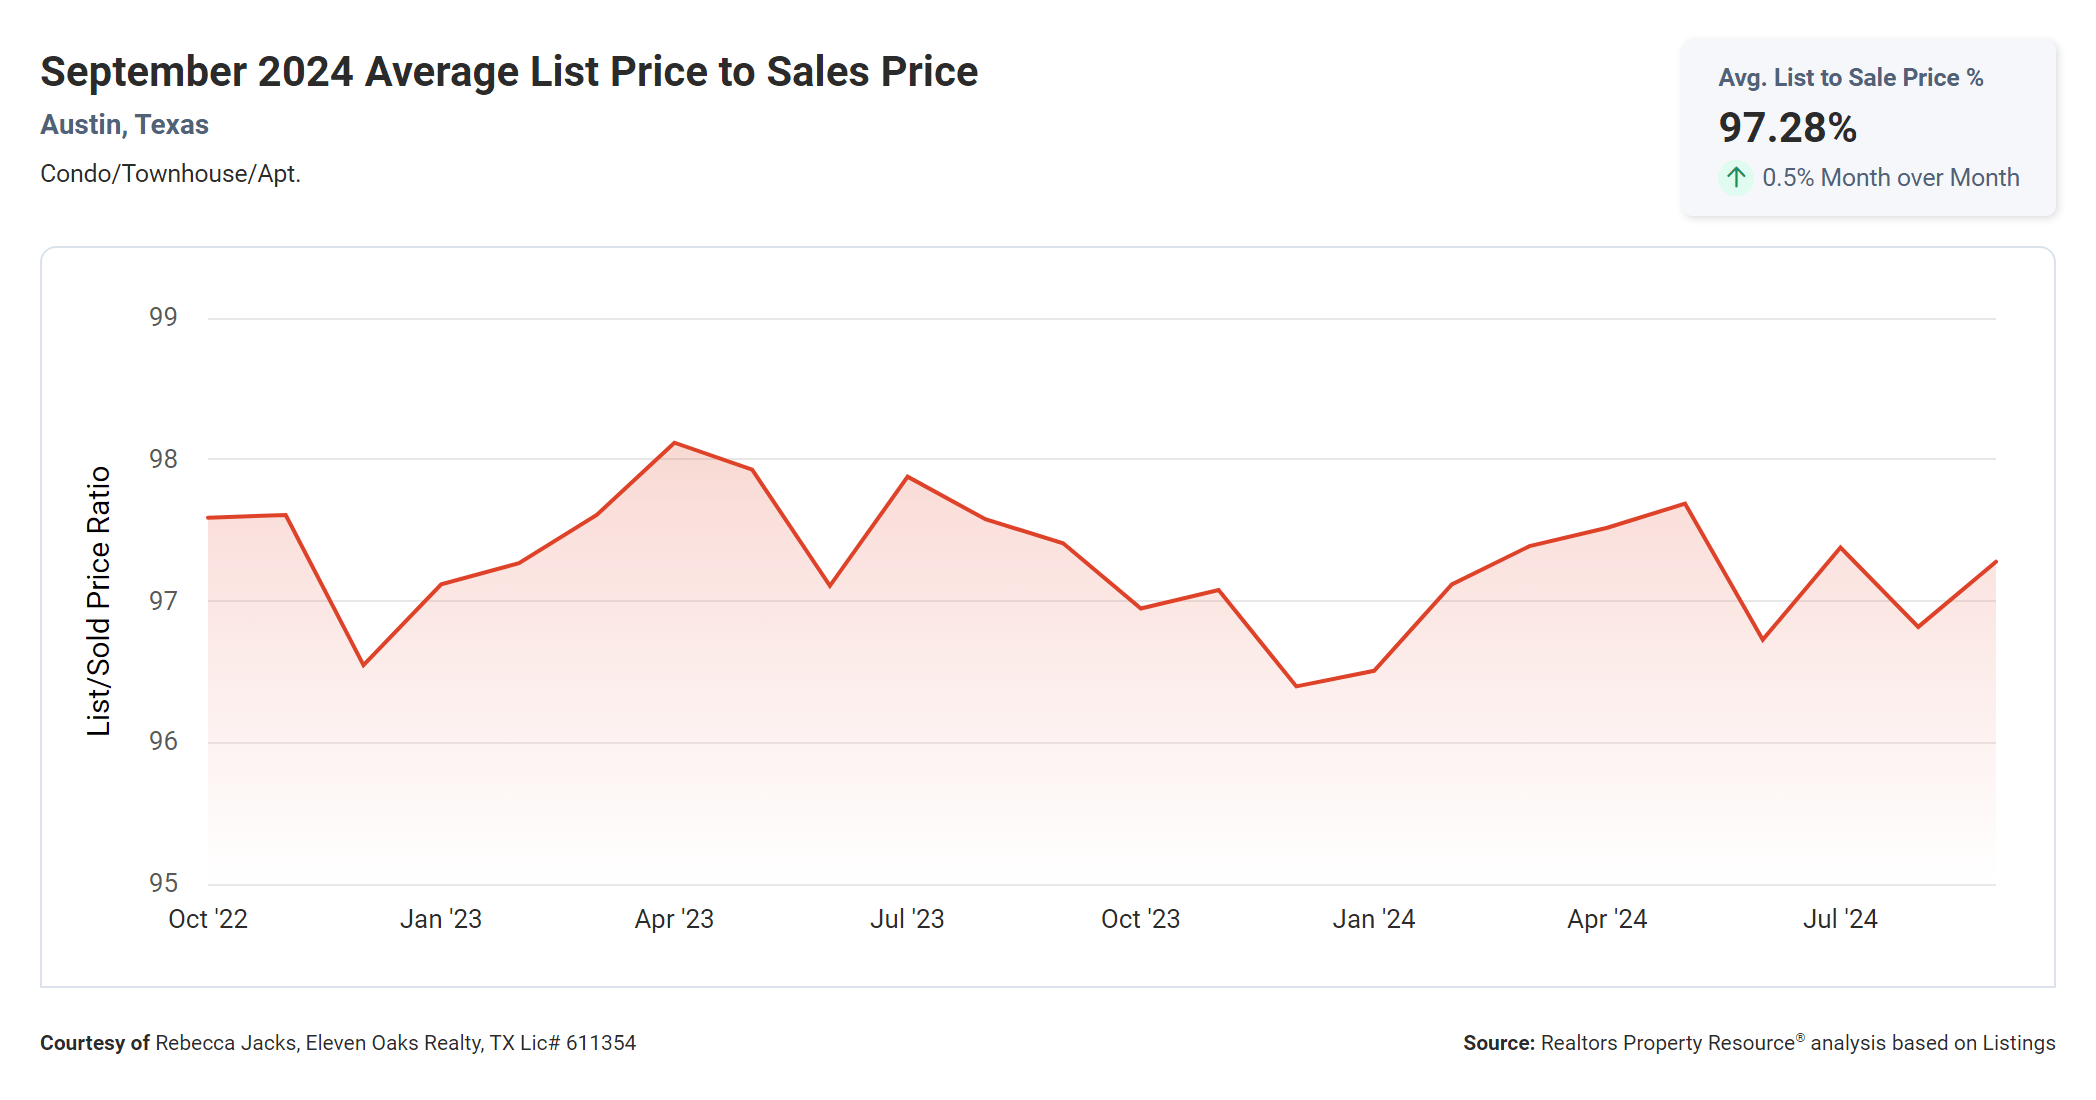Click the Apr '24 x-axis label
Viewport: 2096px width, 1100px height.
(1607, 919)
